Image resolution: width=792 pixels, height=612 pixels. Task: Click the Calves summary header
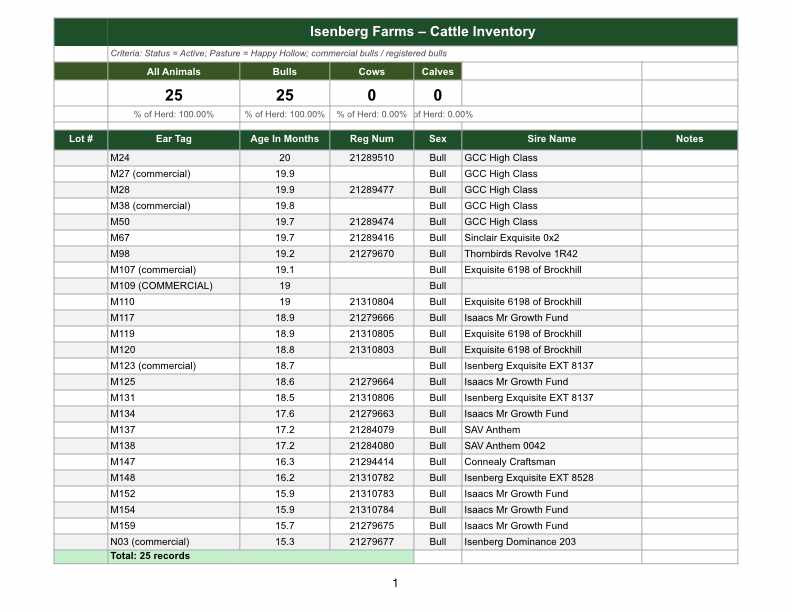(437, 72)
